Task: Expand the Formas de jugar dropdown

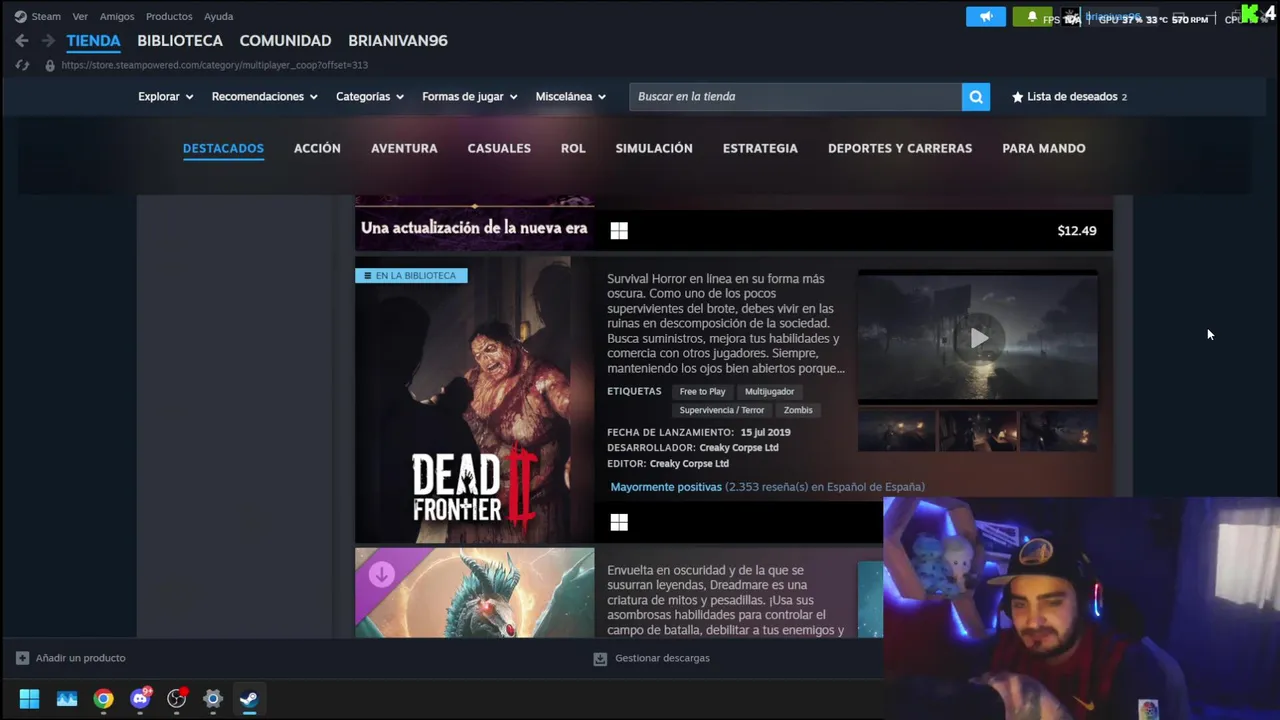Action: tap(470, 97)
